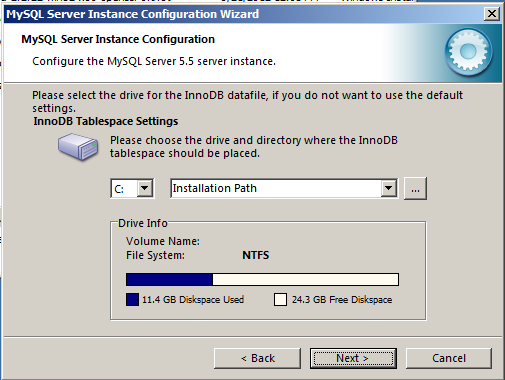The image size is (505, 380).
Task: Cancel the configuration wizard
Action: [449, 358]
